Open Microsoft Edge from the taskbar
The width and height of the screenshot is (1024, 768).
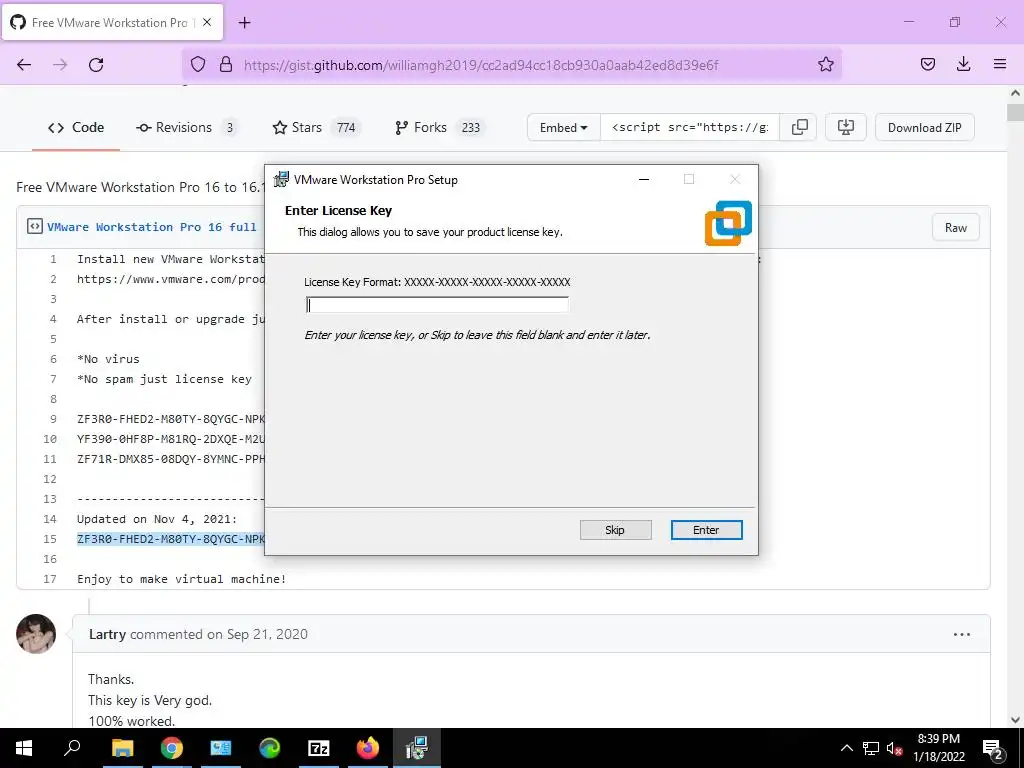tap(270, 748)
